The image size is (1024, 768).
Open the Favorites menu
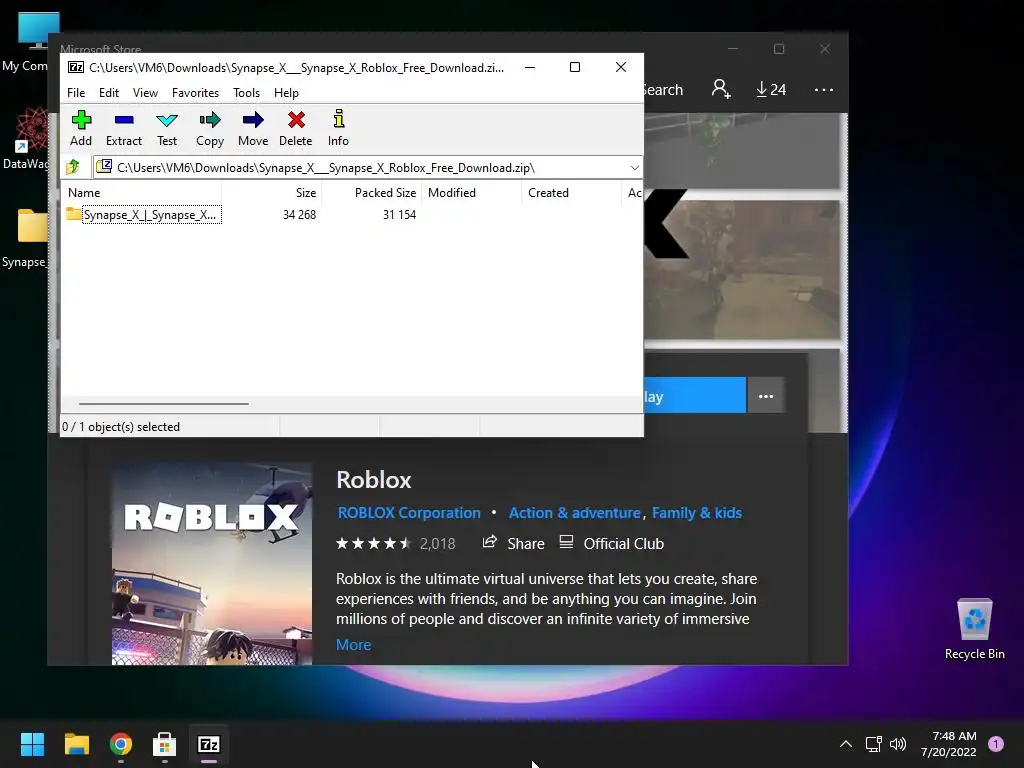[195, 93]
